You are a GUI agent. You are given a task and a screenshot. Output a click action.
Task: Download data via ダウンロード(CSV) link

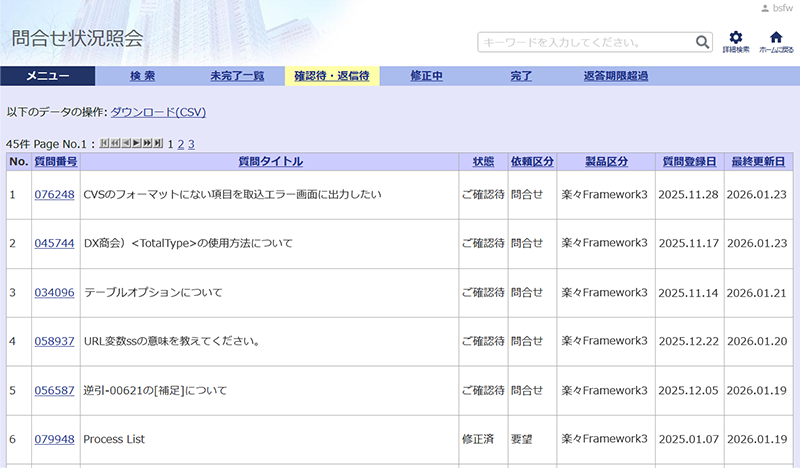(158, 112)
